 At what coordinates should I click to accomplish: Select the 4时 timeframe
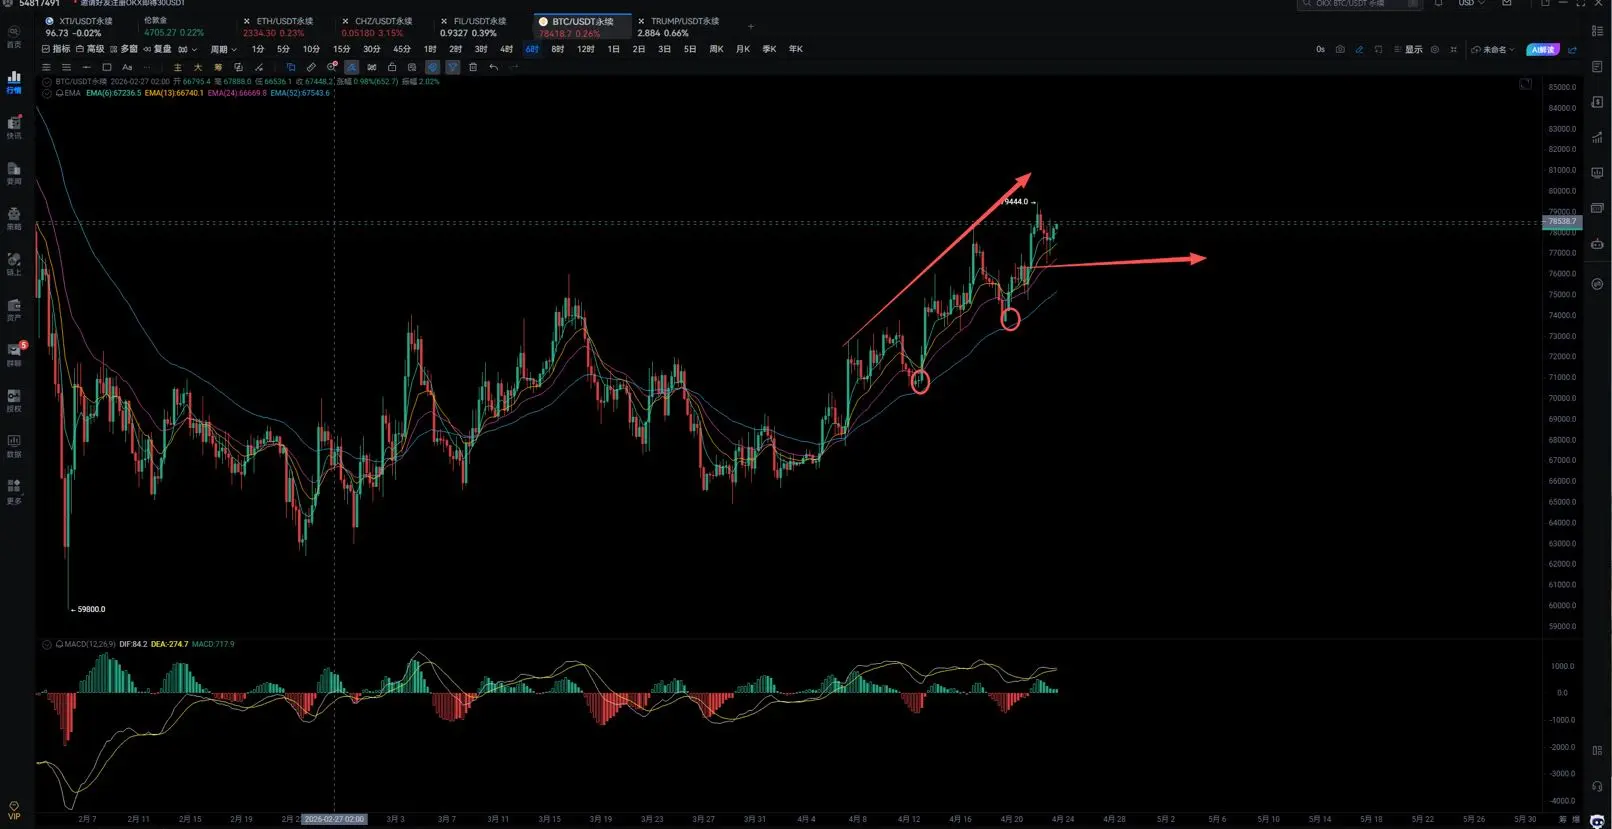coord(506,49)
